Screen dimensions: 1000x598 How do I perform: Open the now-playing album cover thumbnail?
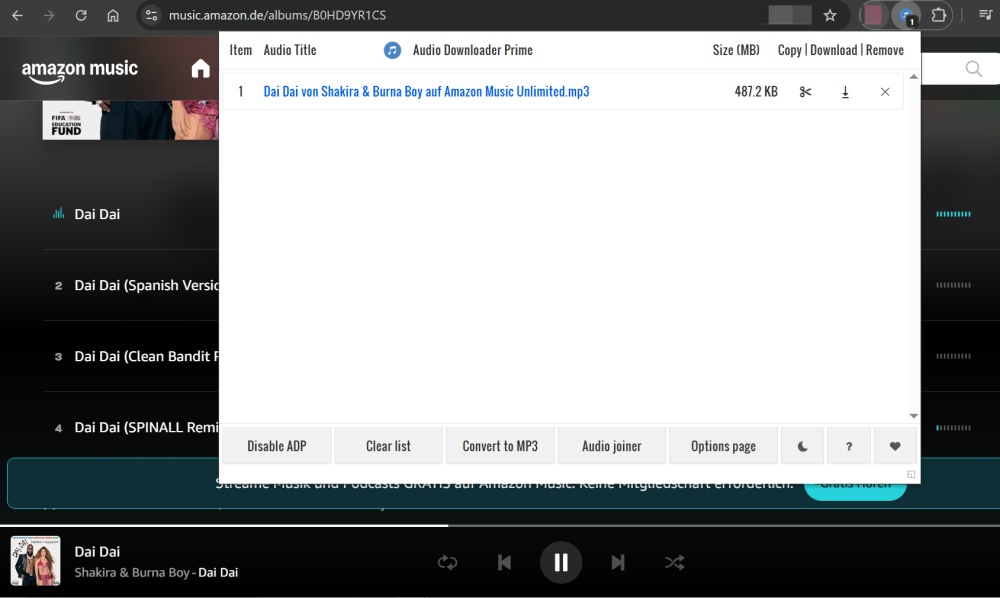click(x=36, y=560)
